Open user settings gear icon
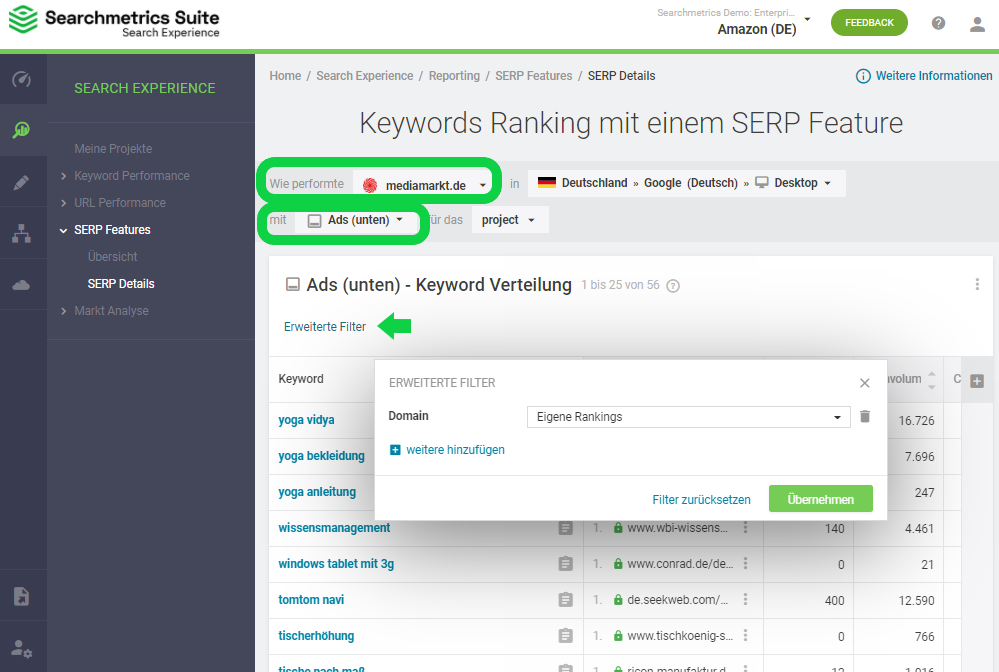 22,648
